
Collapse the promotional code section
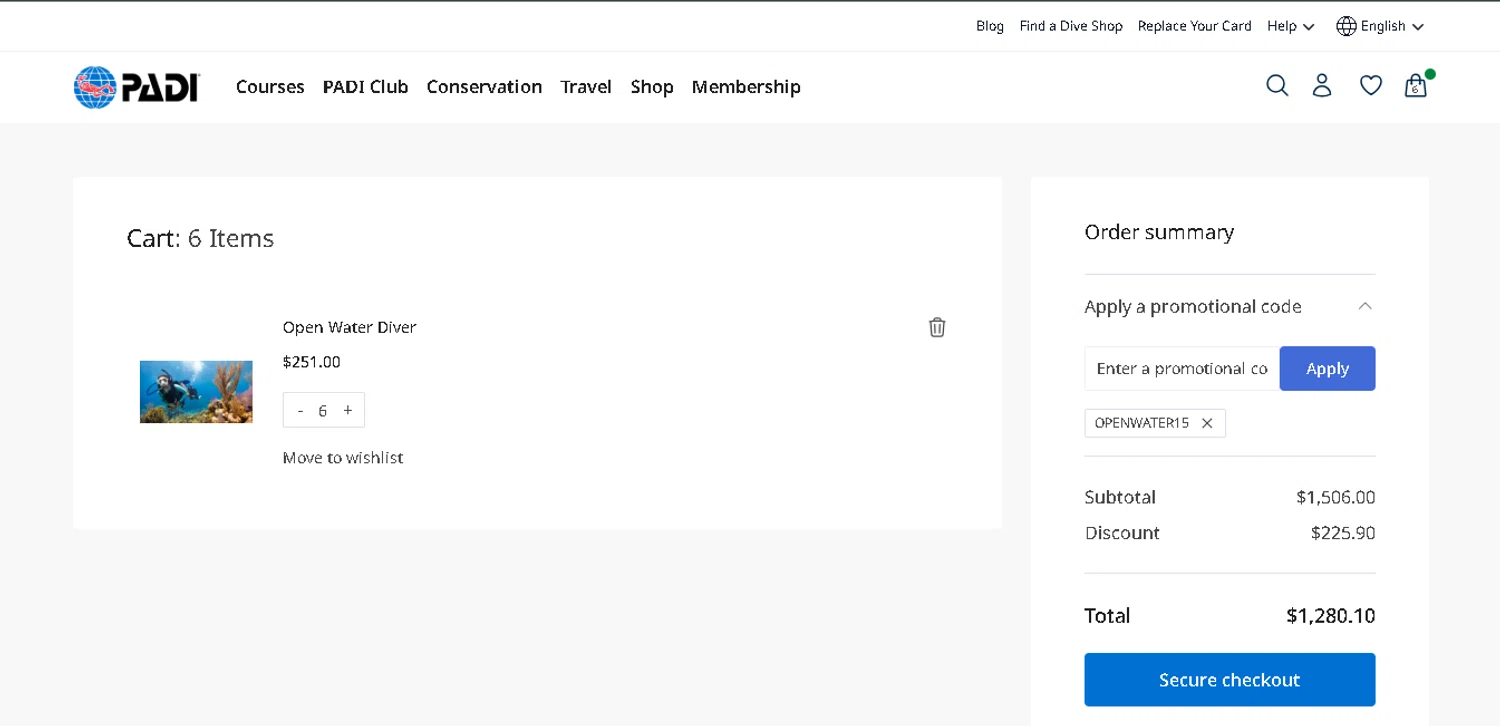[1365, 306]
